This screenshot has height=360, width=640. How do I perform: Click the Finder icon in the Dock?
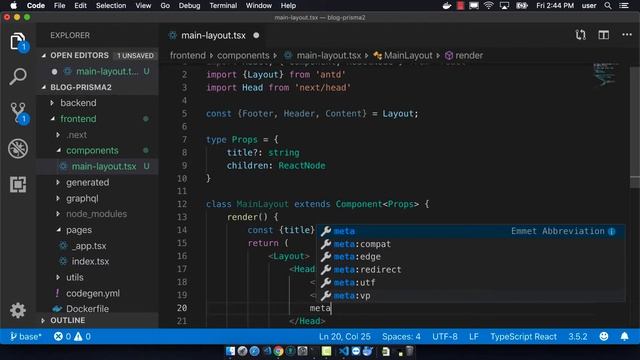pos(230,351)
